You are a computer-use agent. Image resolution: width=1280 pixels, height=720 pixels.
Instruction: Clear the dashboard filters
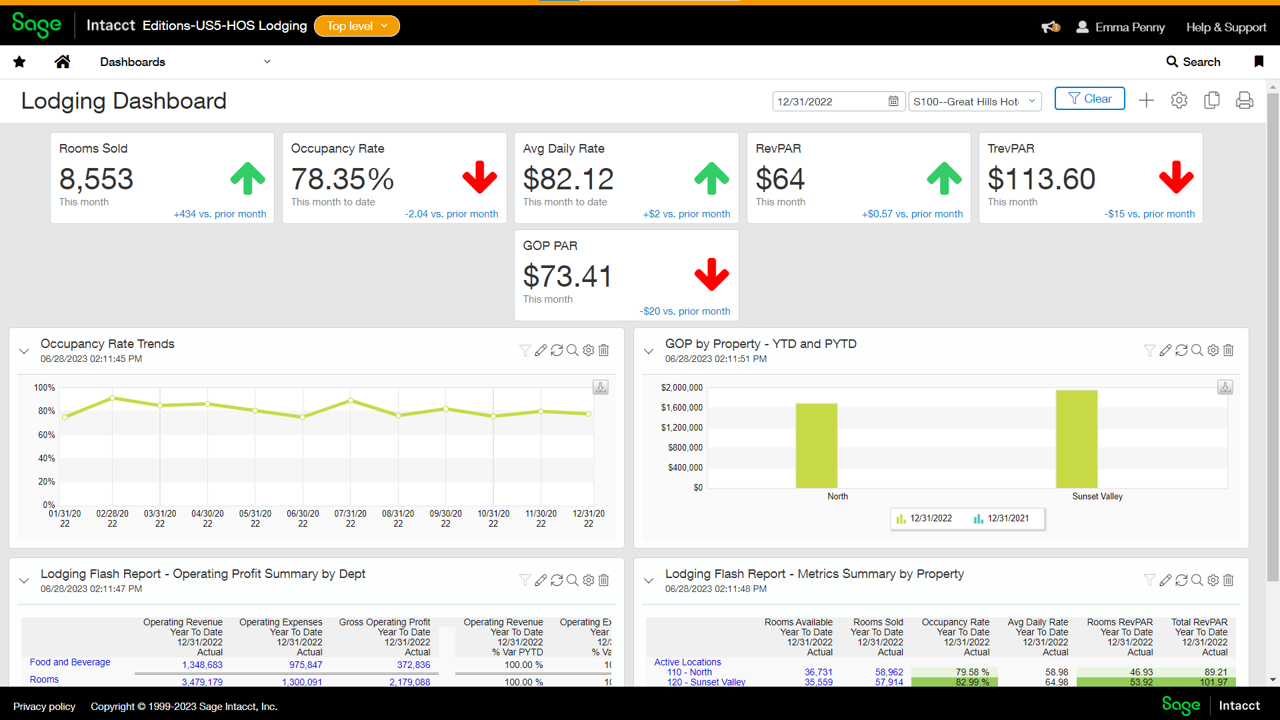[x=1089, y=99]
